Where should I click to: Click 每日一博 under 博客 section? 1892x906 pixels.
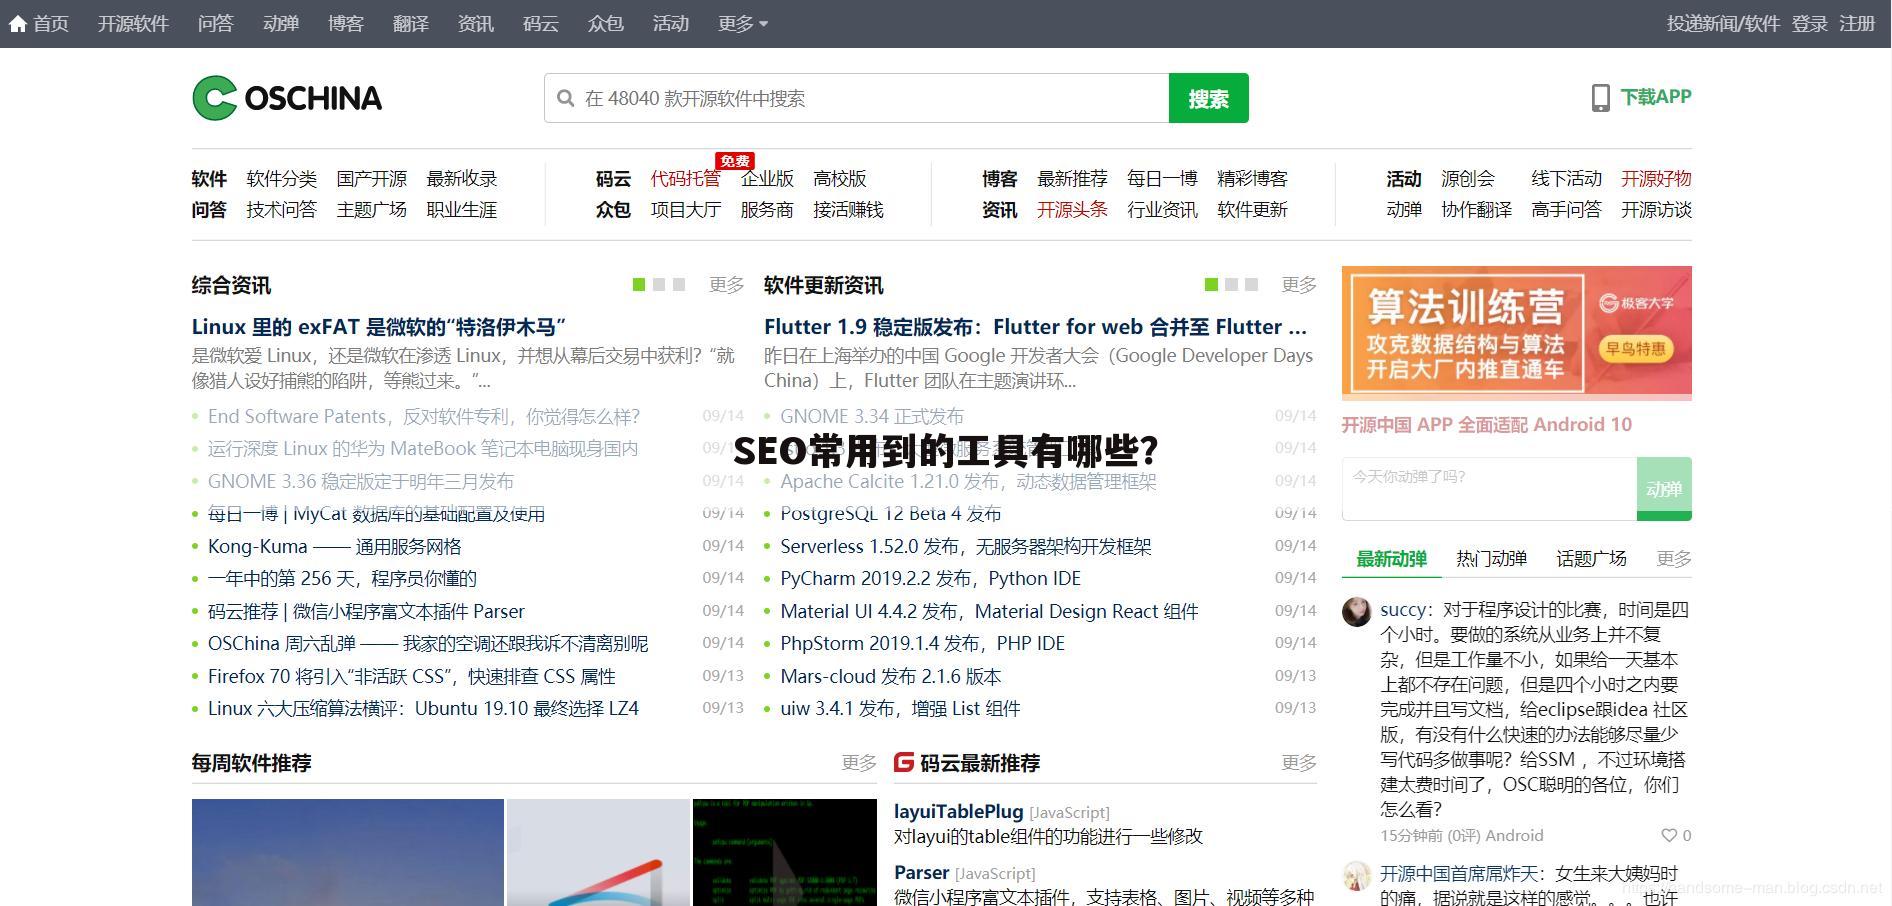pos(1162,179)
